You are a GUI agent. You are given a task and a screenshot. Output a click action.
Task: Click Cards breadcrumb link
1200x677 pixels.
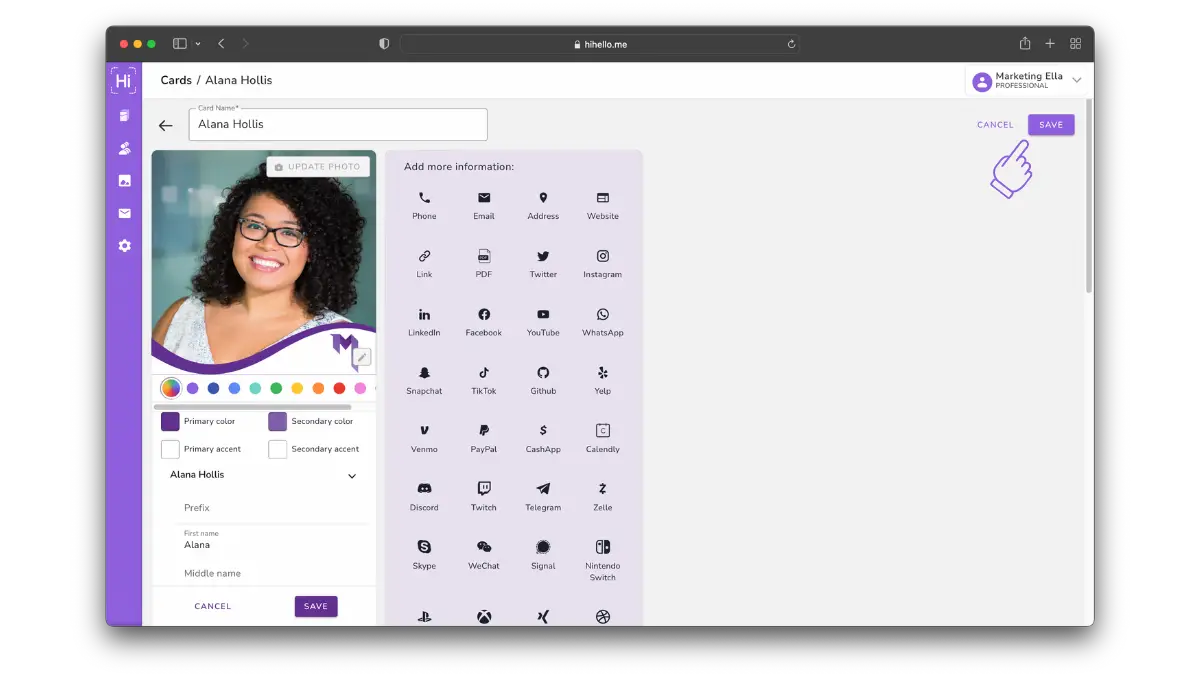point(176,80)
